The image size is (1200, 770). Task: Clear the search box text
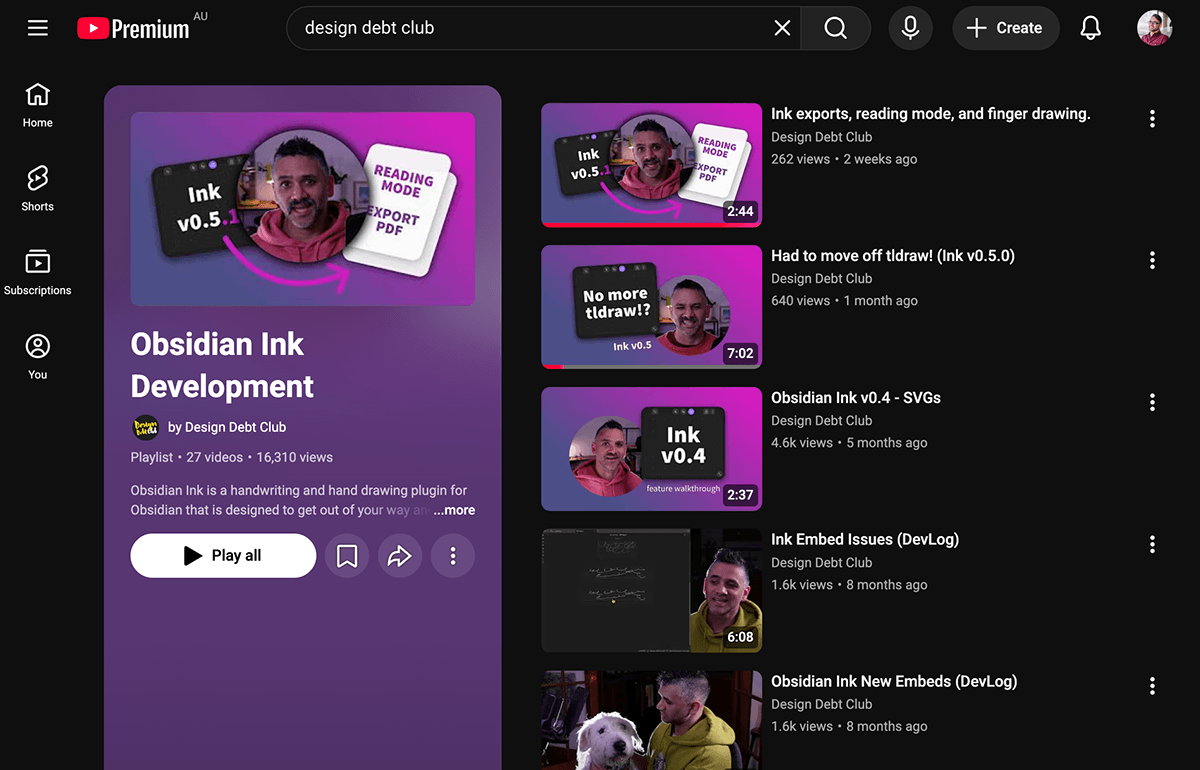(782, 28)
